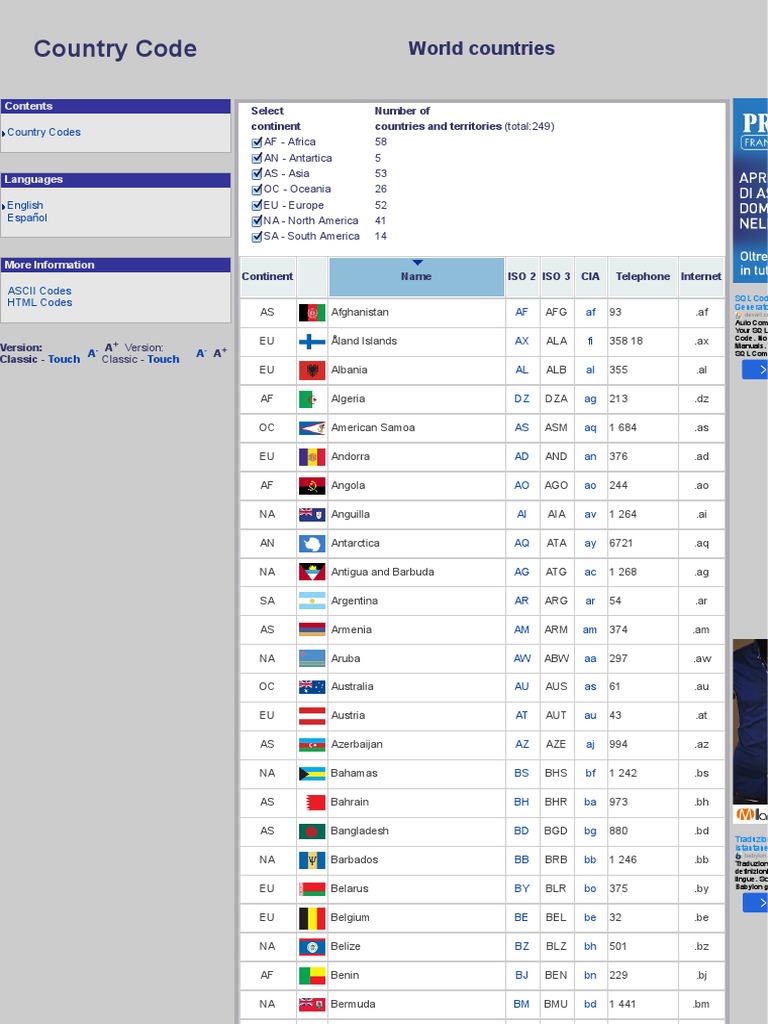This screenshot has width=768, height=1024.
Task: Click the Belize flag icon
Action: [312, 946]
